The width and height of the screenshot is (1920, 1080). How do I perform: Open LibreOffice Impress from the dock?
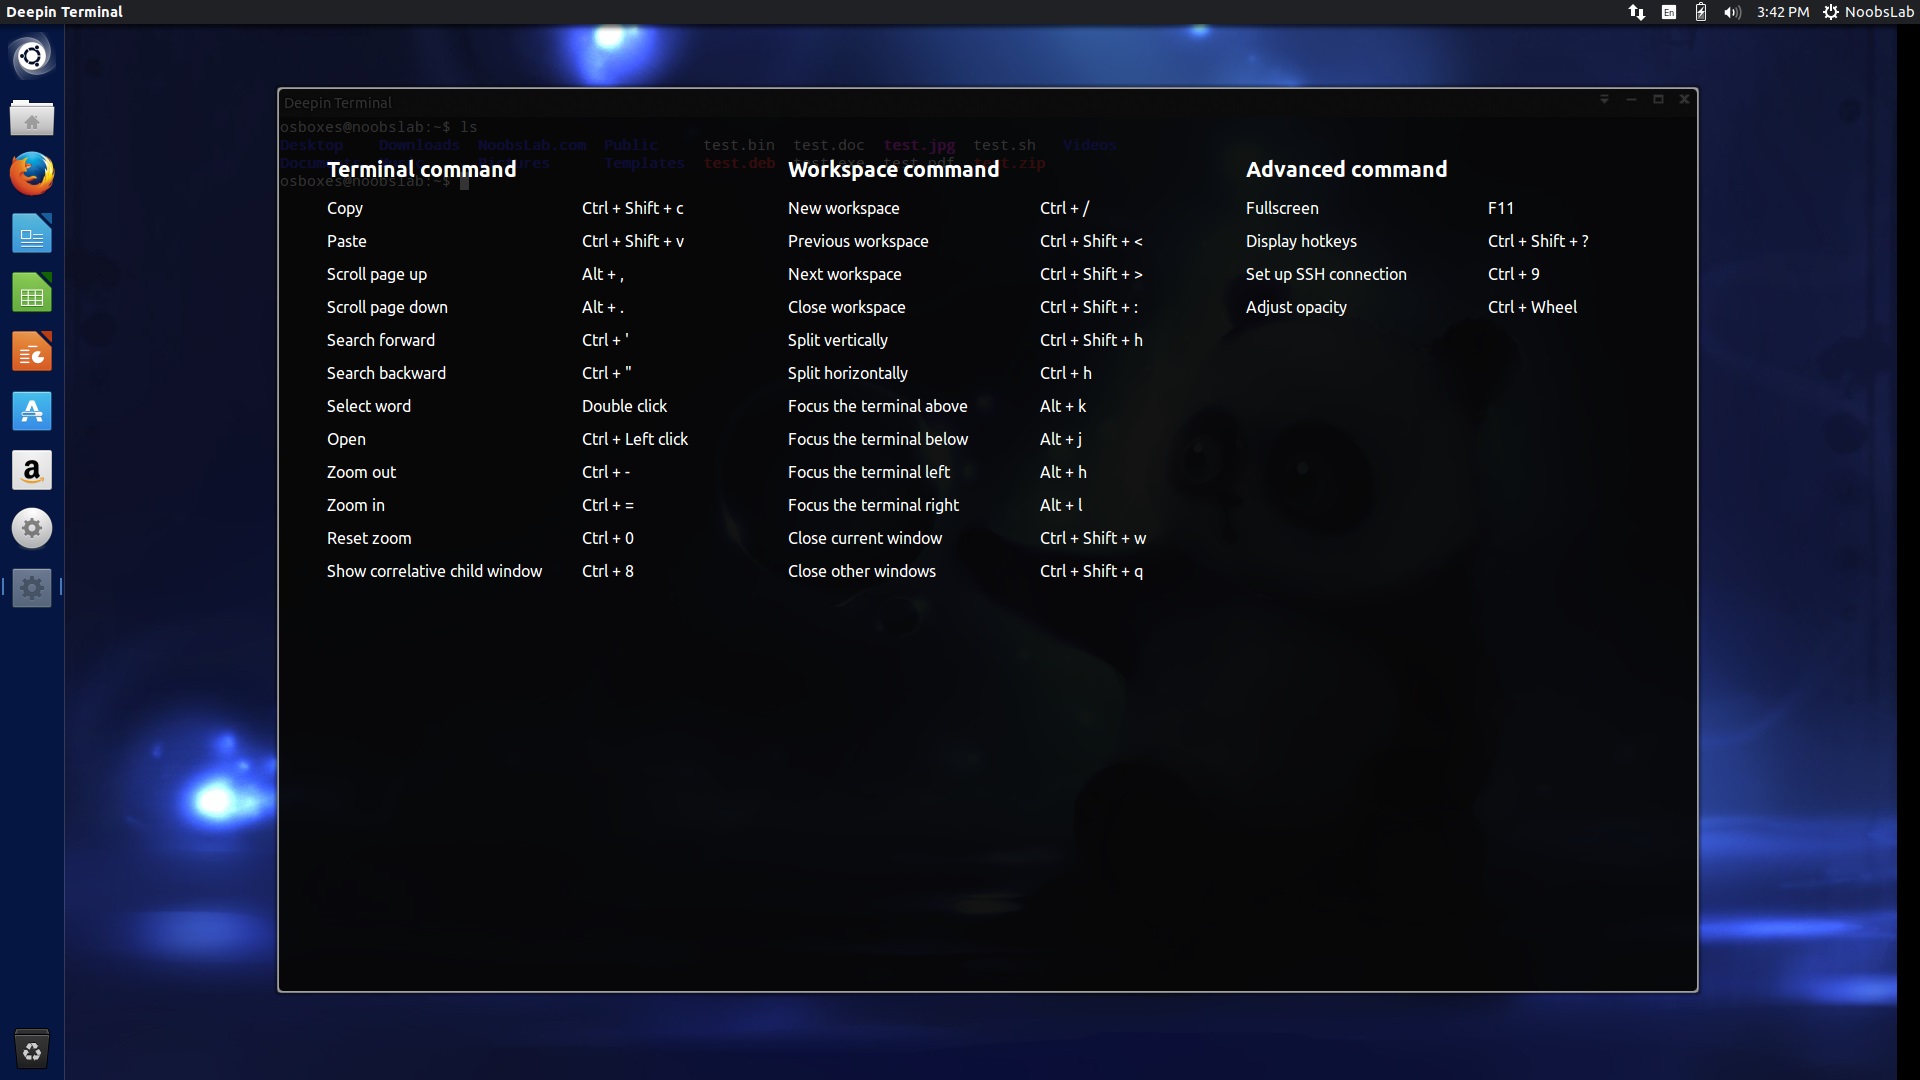[32, 351]
